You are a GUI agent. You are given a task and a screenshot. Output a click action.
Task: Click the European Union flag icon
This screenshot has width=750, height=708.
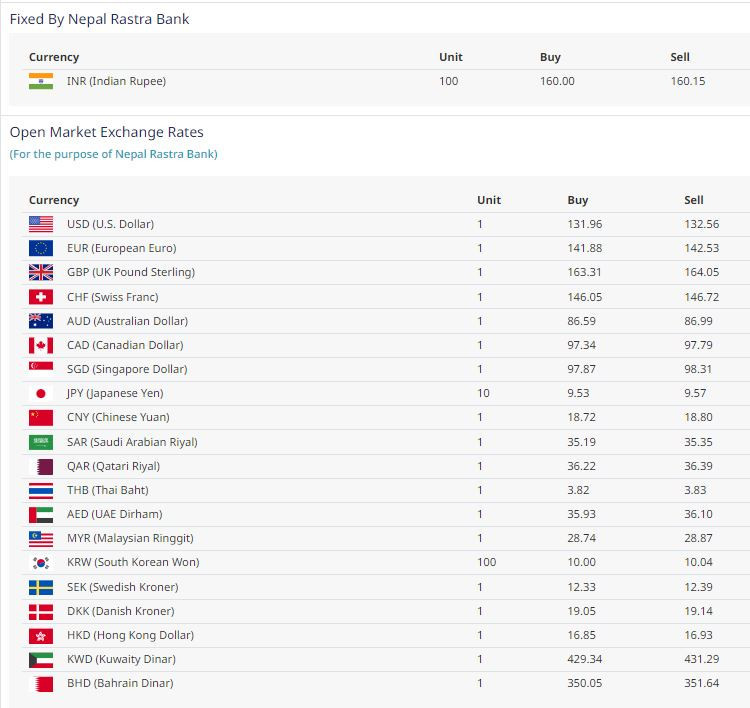(x=41, y=248)
